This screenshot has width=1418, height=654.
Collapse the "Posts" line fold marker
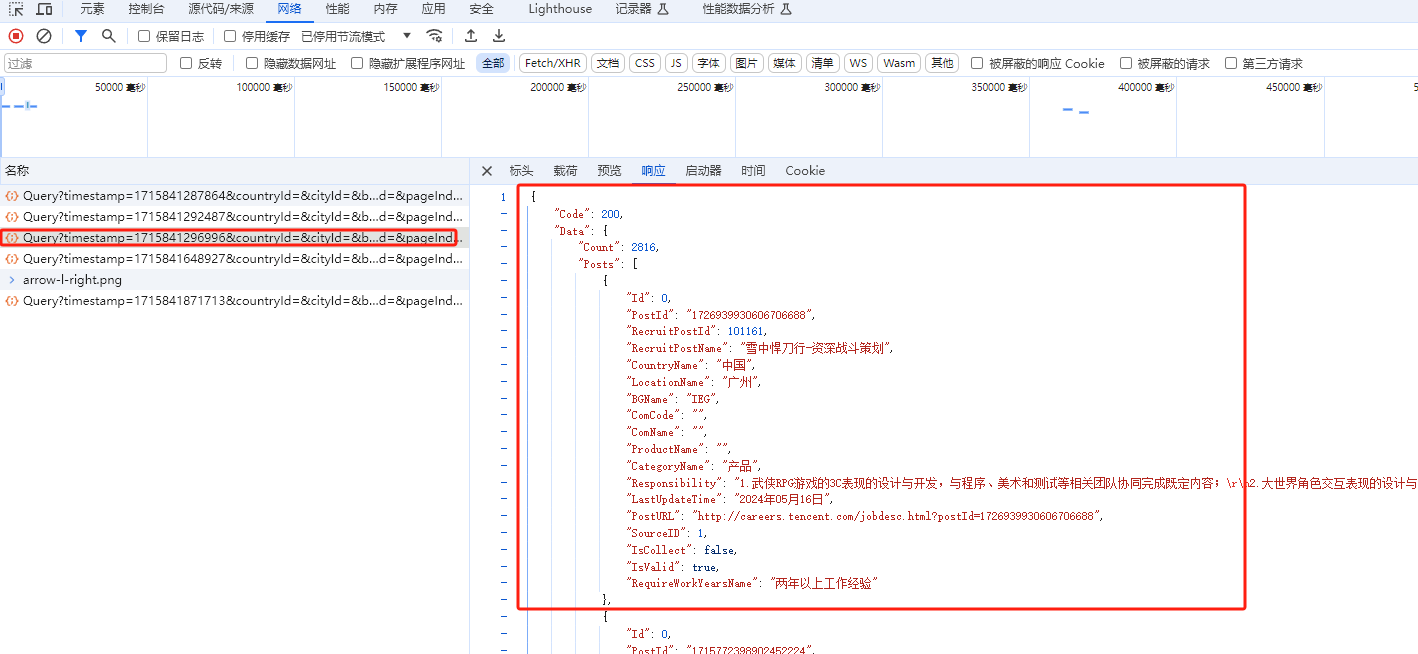click(x=503, y=264)
